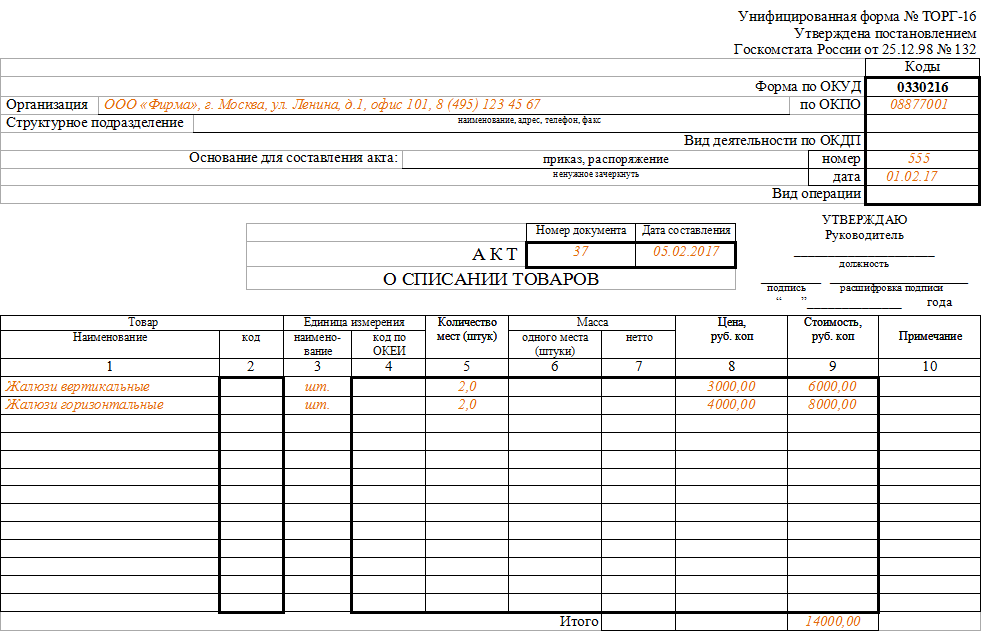Select the price cell 4000,00
984x634 pixels.
point(731,405)
